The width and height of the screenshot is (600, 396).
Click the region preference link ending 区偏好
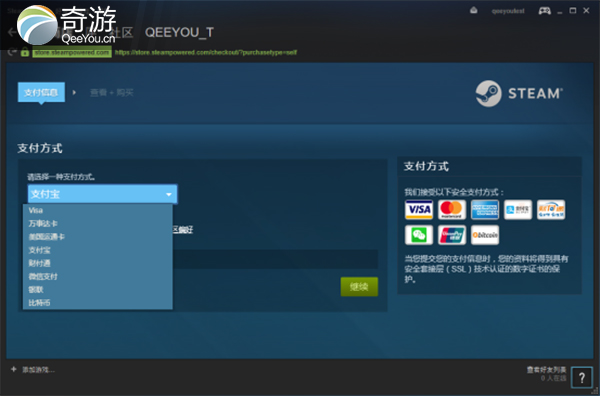coord(183,230)
